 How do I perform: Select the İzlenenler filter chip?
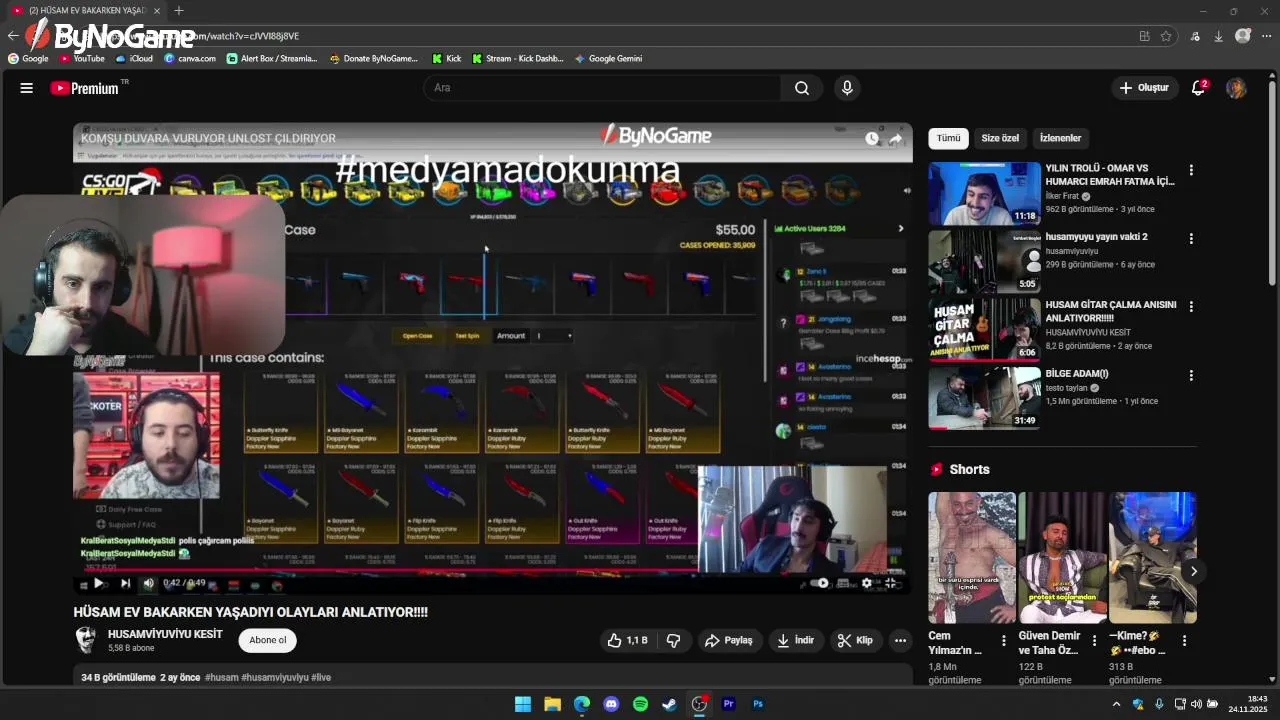[x=1061, y=138]
